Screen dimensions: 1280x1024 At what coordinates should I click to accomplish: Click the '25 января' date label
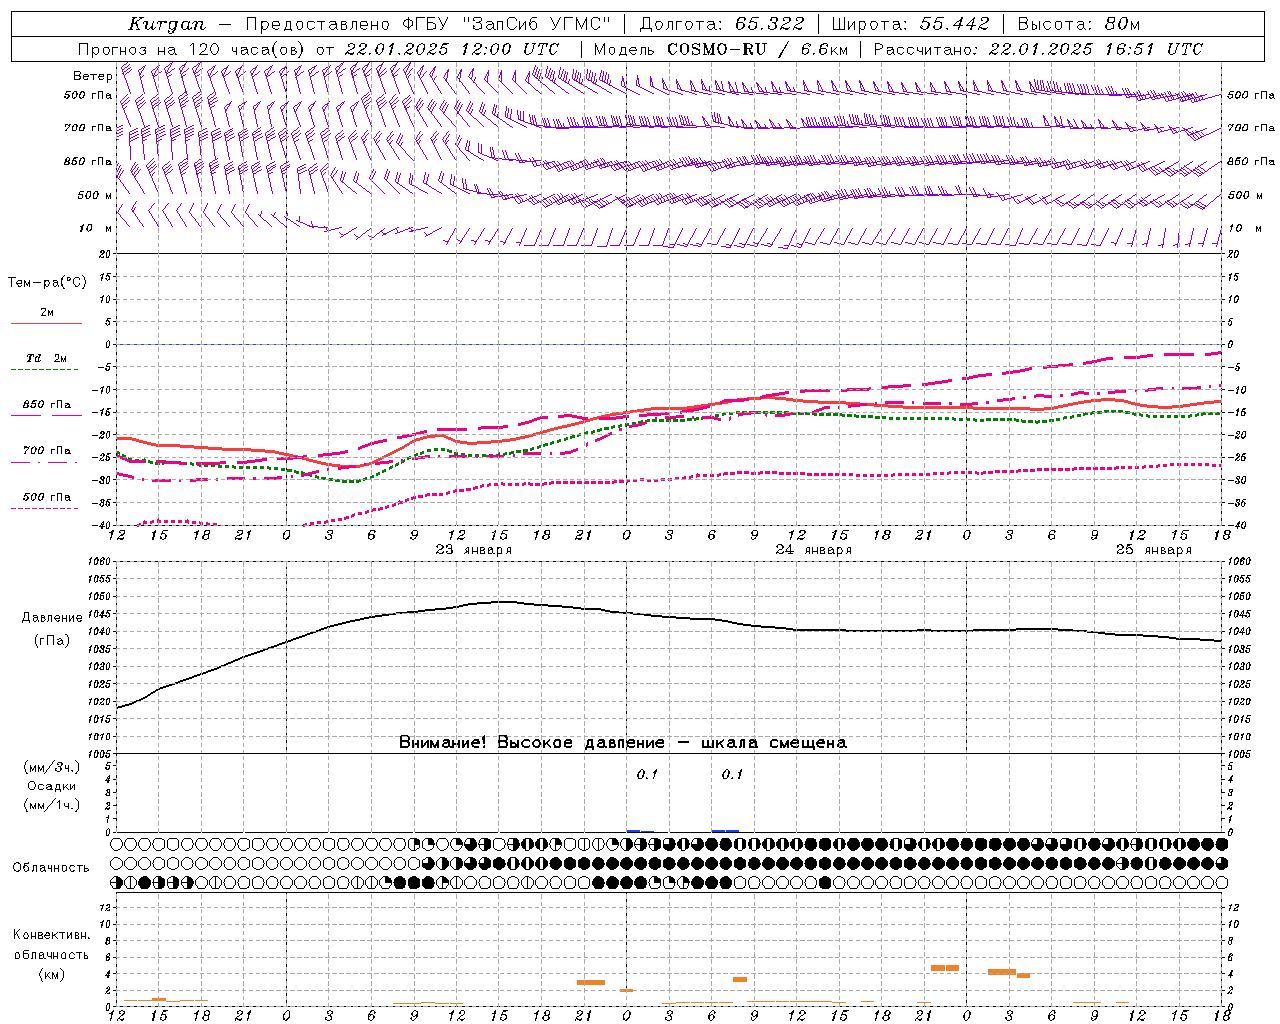1154,550
